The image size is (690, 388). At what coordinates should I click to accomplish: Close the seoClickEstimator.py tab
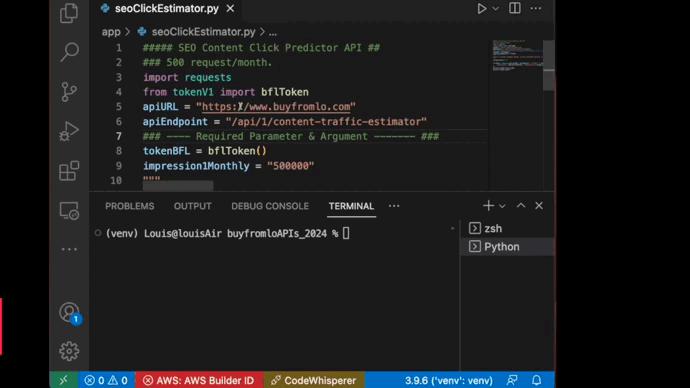click(x=230, y=8)
